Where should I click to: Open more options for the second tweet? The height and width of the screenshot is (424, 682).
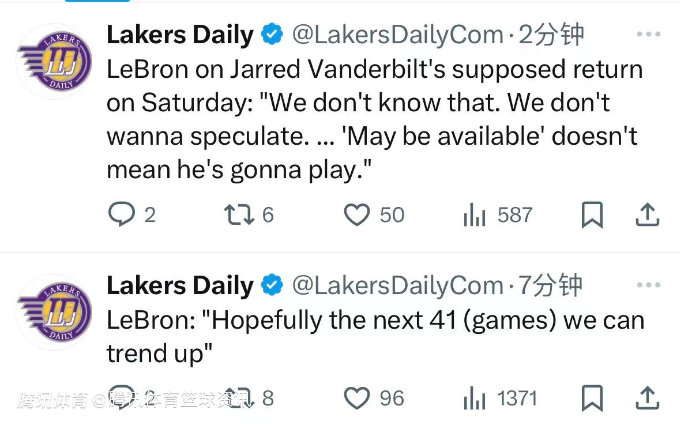tap(649, 285)
